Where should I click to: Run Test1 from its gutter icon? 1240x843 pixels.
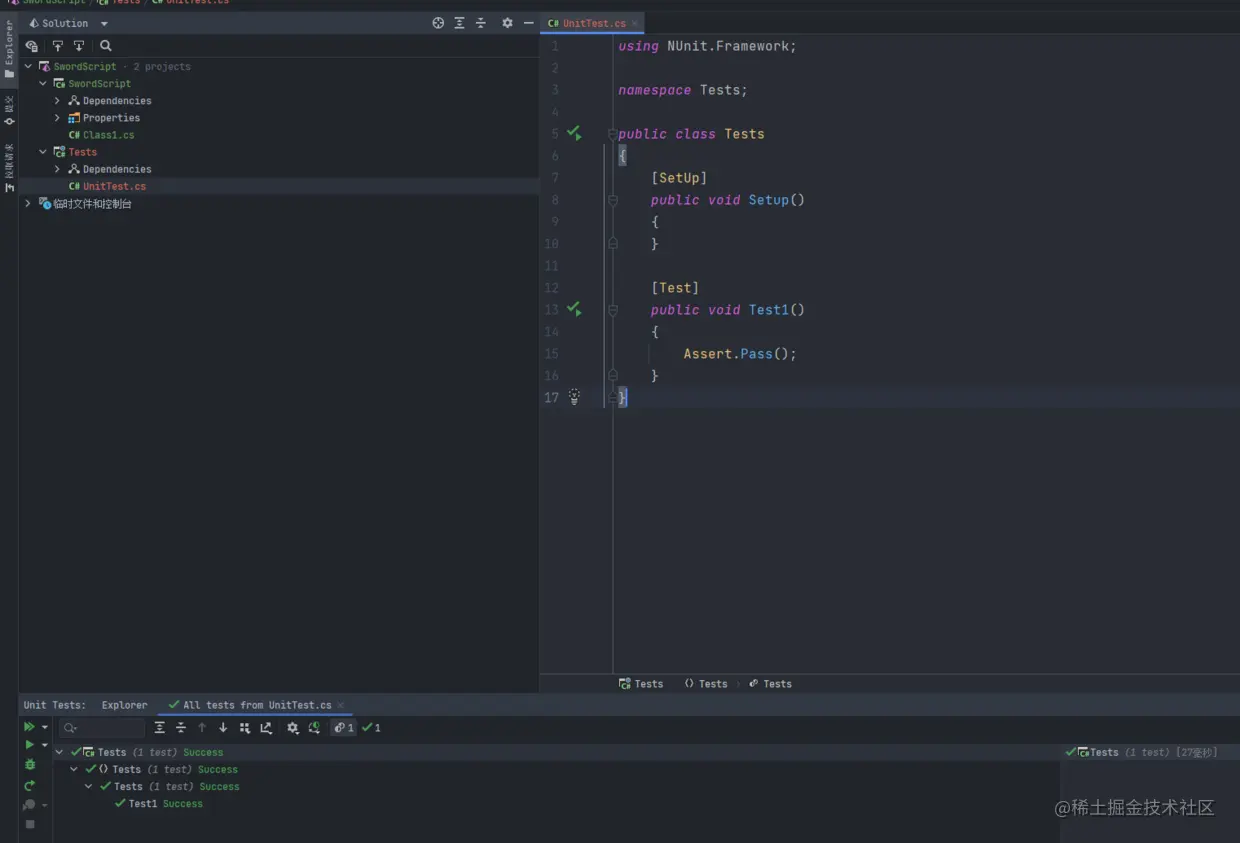tap(574, 309)
